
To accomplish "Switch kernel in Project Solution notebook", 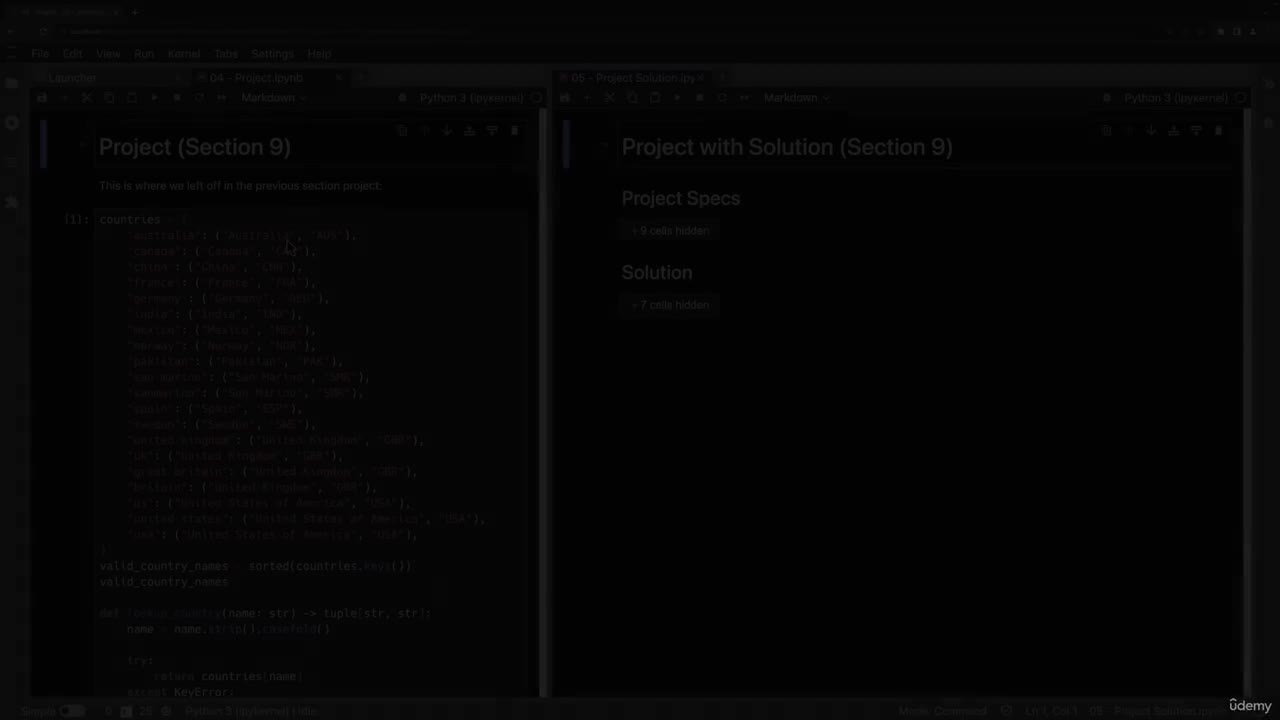I will [1177, 98].
